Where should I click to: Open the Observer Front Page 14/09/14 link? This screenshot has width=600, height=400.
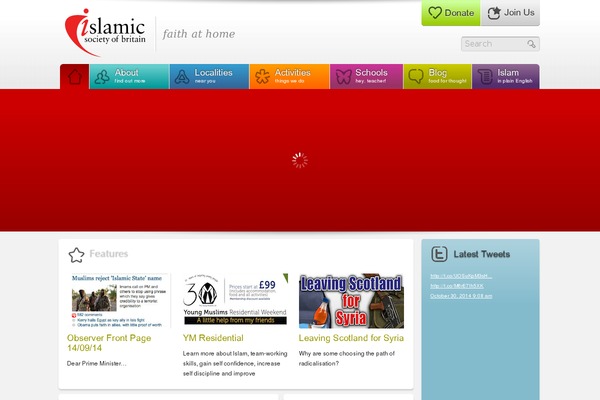[x=109, y=343]
